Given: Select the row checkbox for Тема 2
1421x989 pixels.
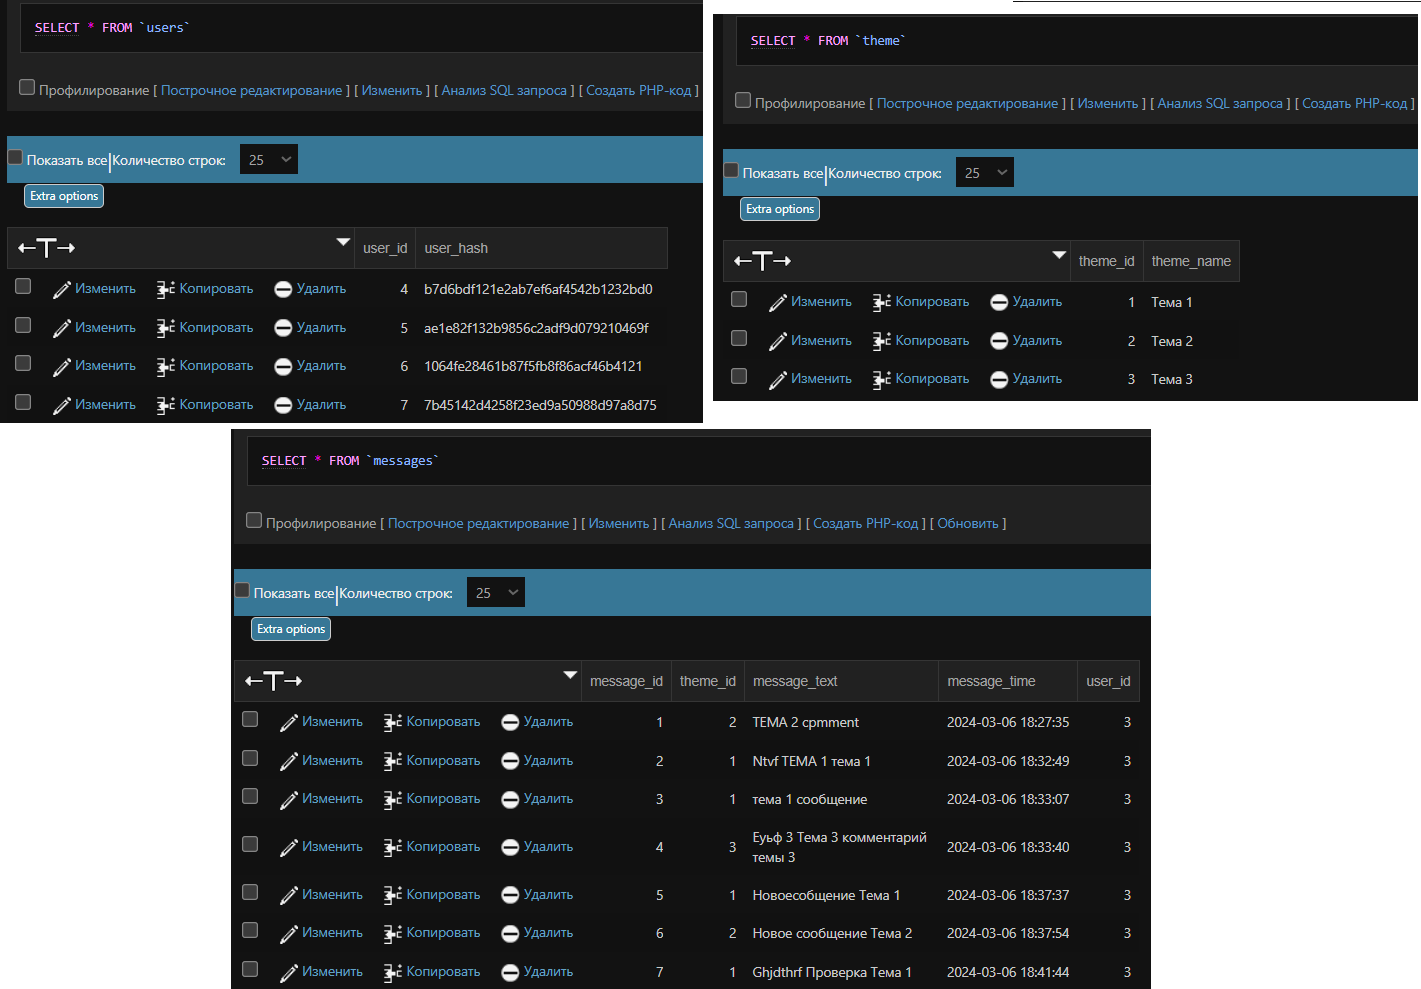Looking at the screenshot, I should tap(739, 339).
